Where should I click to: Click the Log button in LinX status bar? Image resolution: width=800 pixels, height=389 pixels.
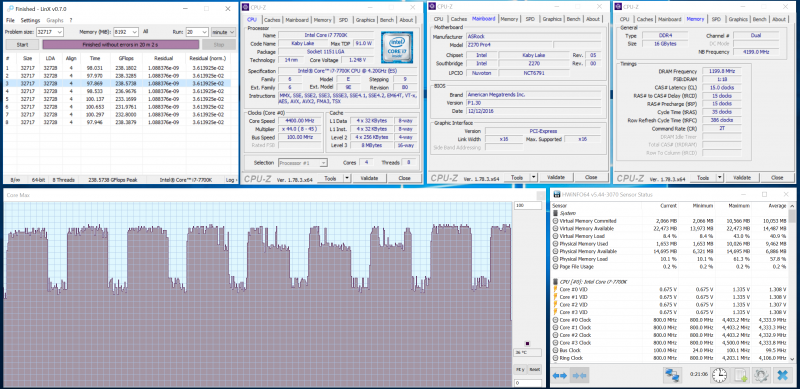point(231,180)
